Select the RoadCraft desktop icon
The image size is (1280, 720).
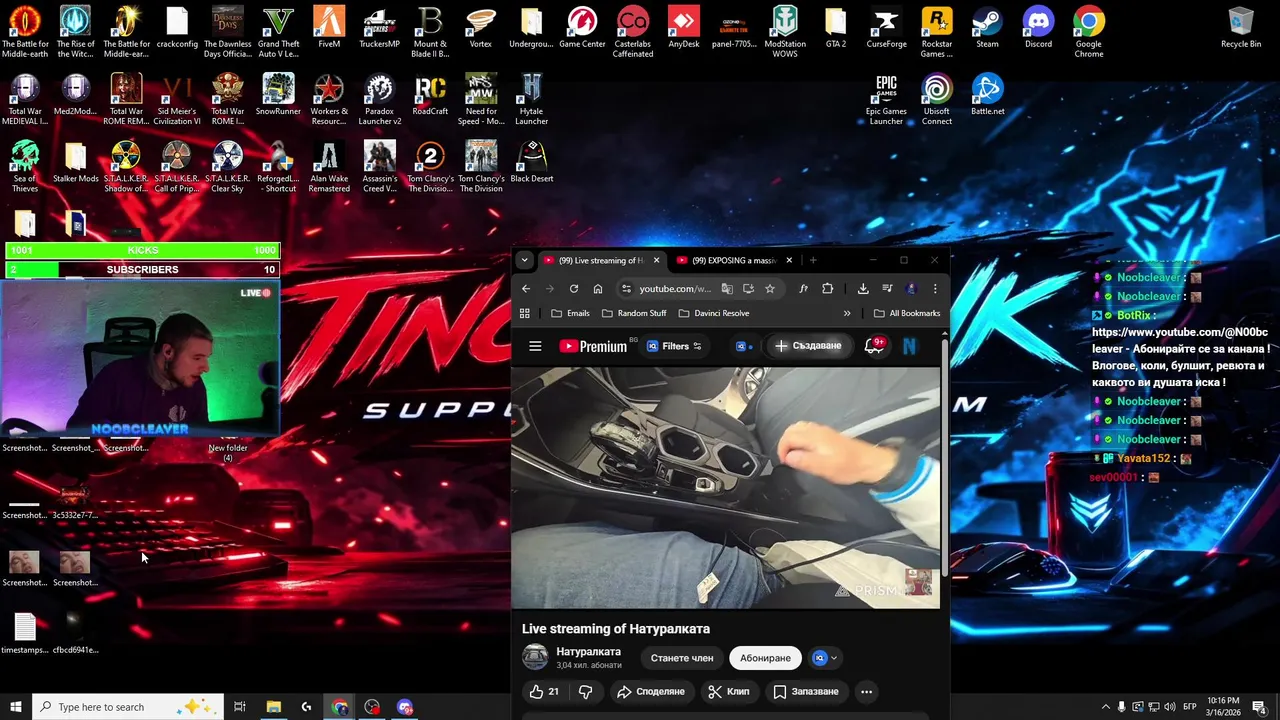(430, 95)
